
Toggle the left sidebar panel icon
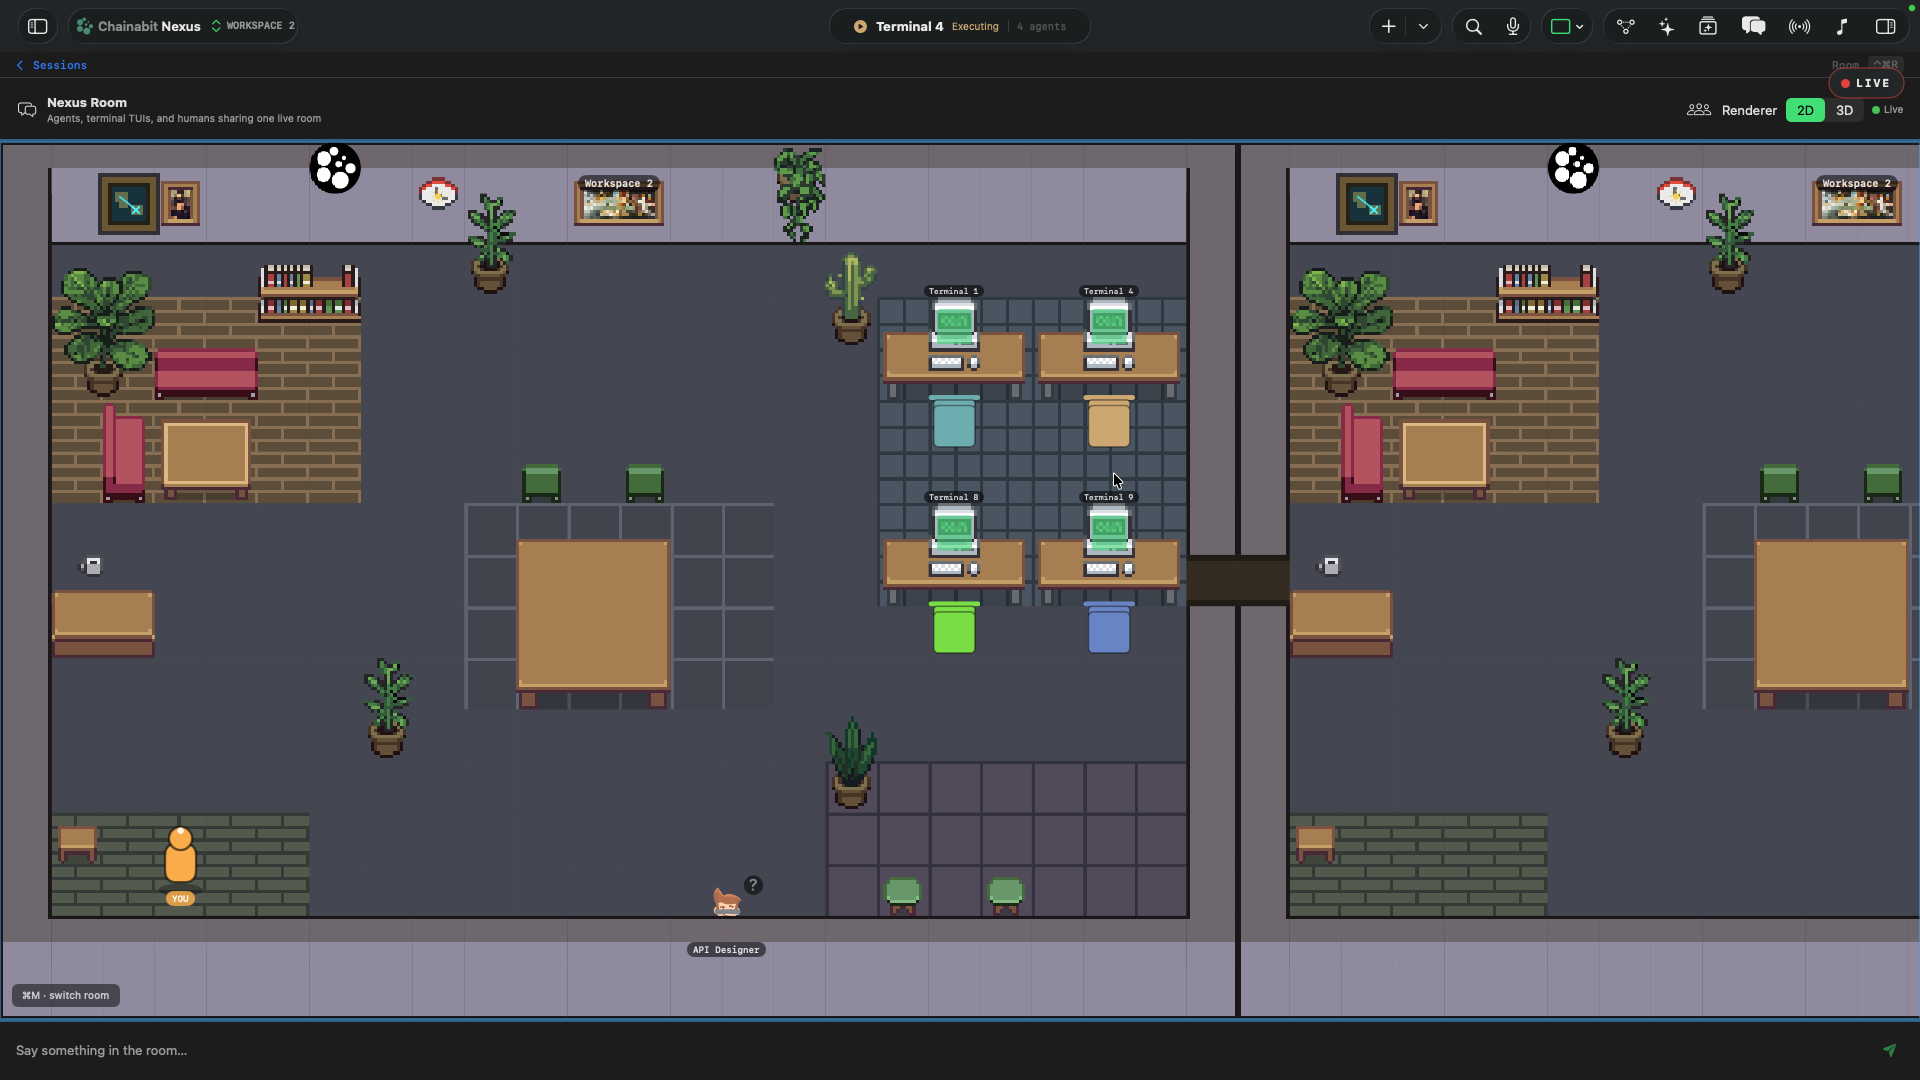click(38, 27)
